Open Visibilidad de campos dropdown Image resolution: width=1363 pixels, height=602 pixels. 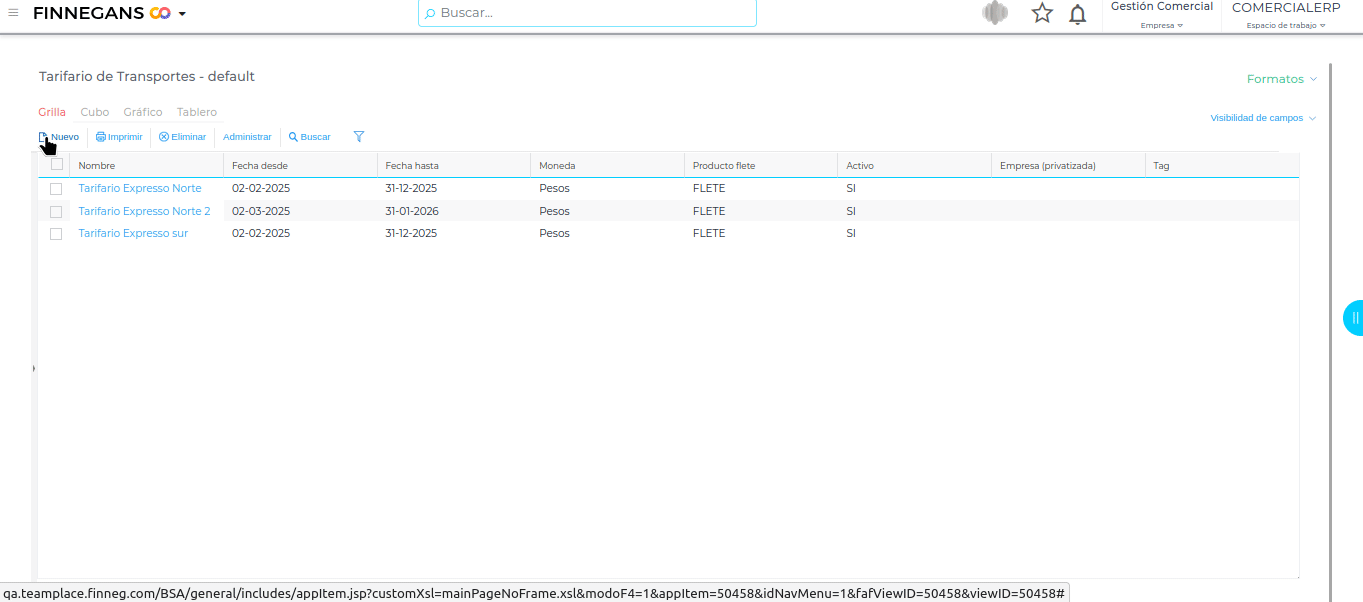pos(1262,118)
